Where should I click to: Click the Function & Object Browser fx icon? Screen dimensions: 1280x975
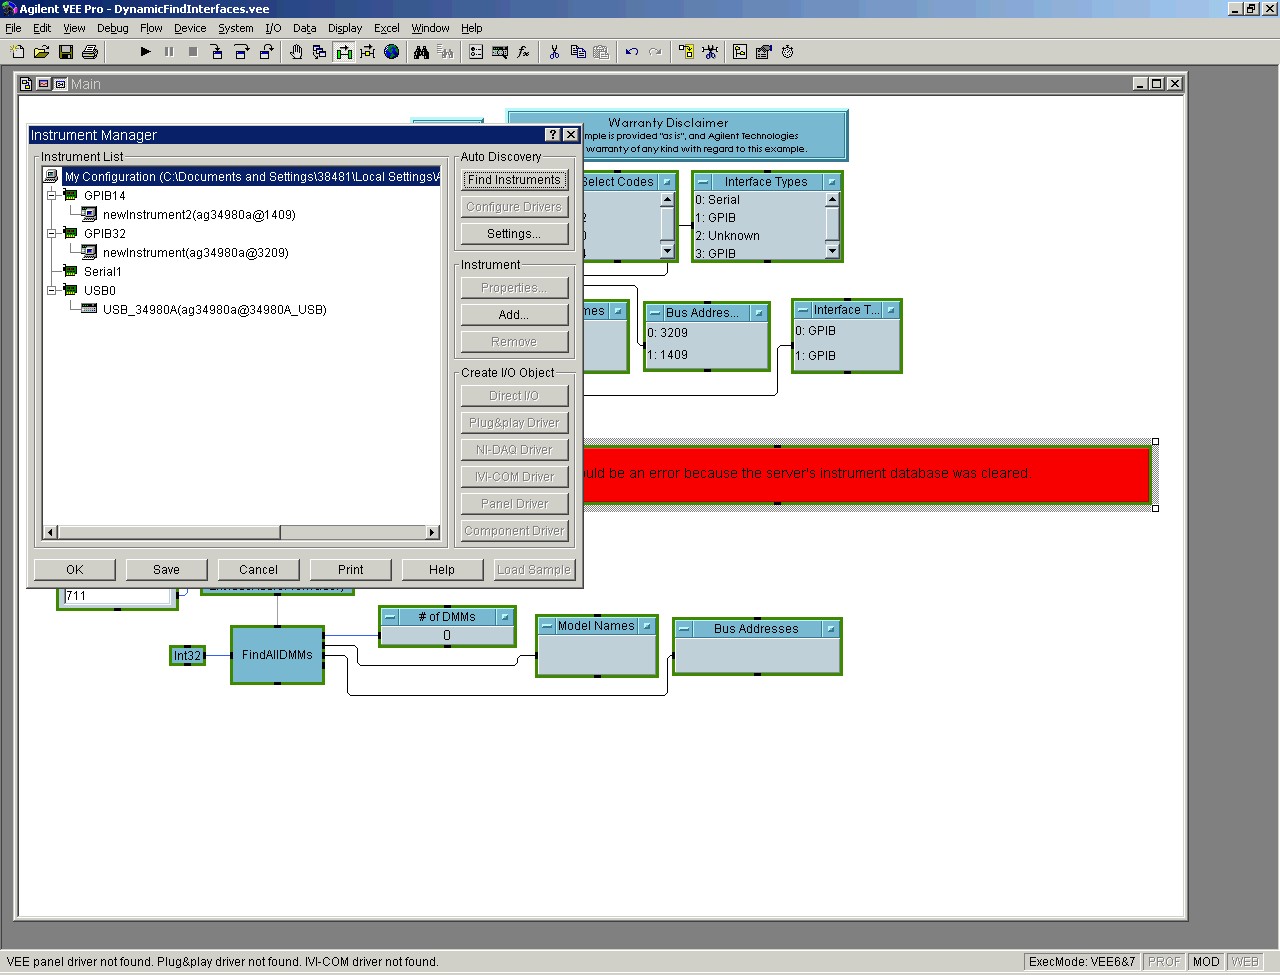tap(523, 52)
